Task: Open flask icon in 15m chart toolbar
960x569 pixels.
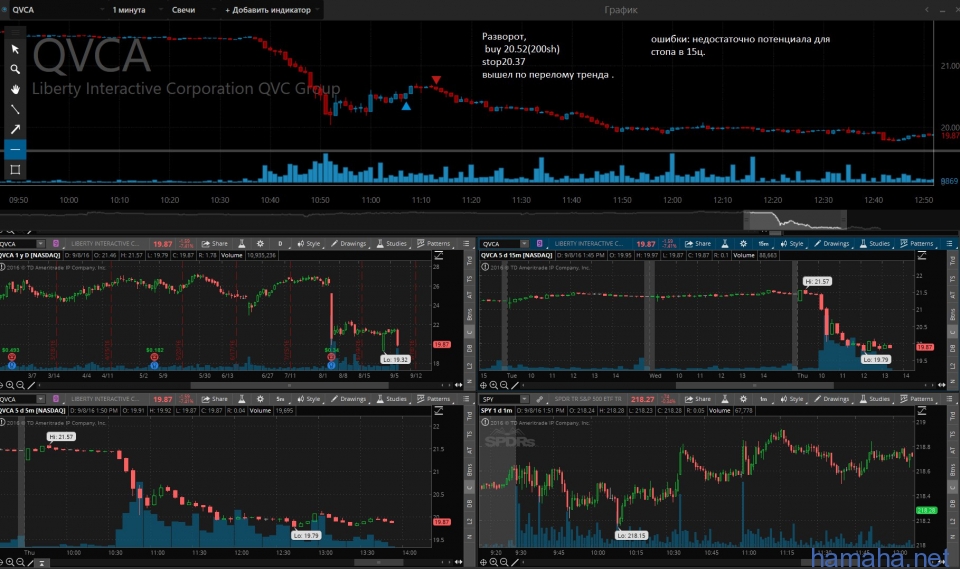Action: tap(725, 244)
